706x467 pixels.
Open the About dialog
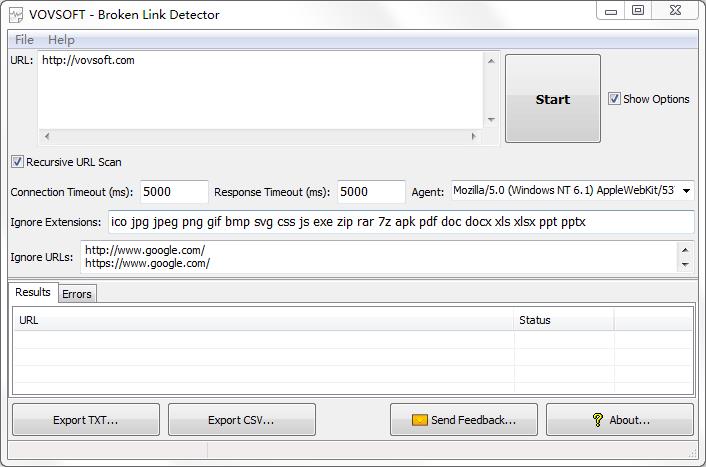pos(620,420)
